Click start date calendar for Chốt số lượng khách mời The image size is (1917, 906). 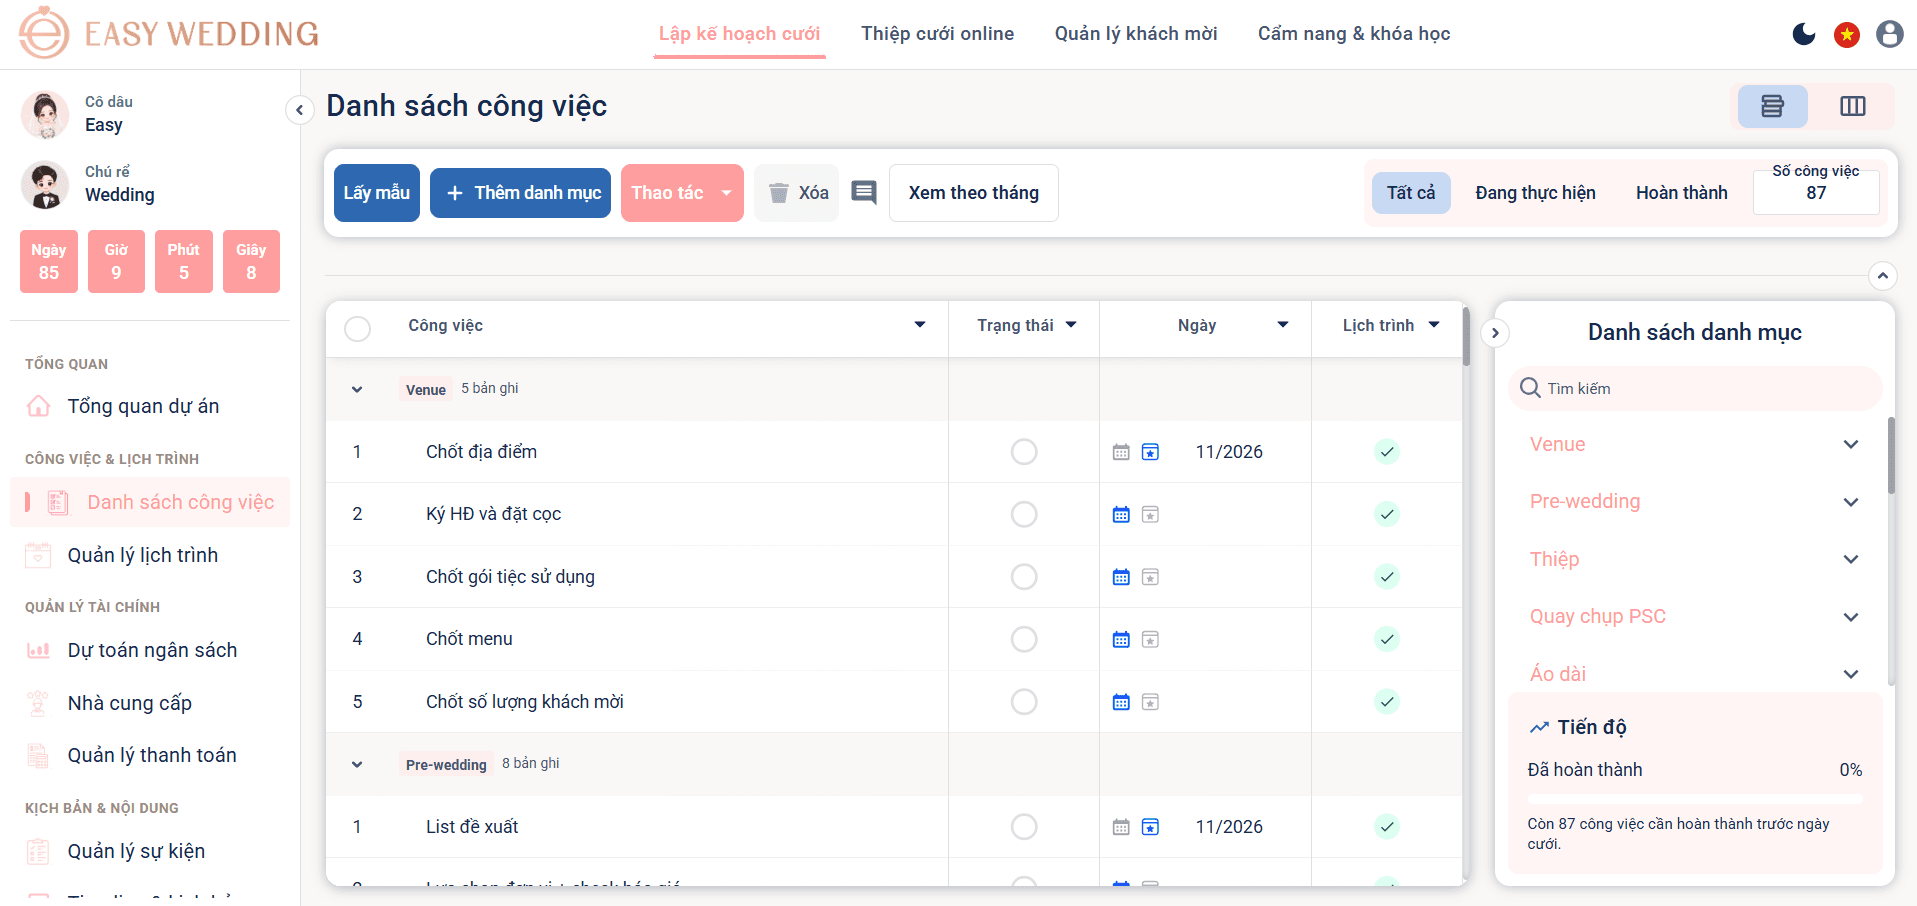(x=1121, y=702)
